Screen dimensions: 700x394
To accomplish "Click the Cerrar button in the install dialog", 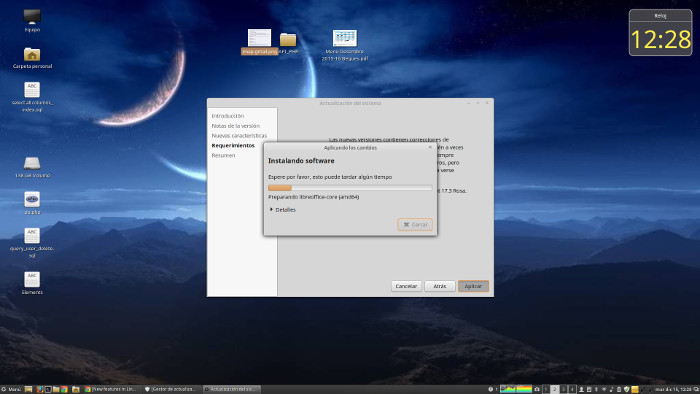I will point(415,224).
